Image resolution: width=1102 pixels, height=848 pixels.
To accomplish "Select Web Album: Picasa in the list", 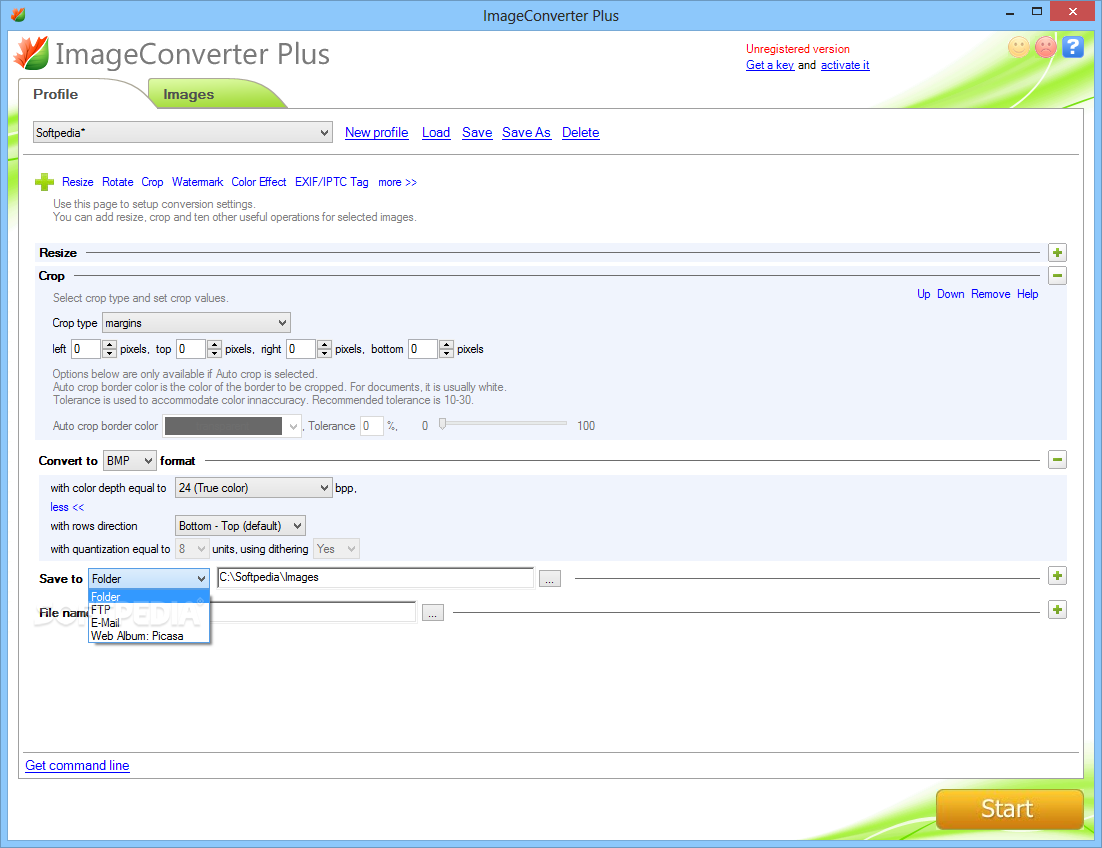I will 149,636.
